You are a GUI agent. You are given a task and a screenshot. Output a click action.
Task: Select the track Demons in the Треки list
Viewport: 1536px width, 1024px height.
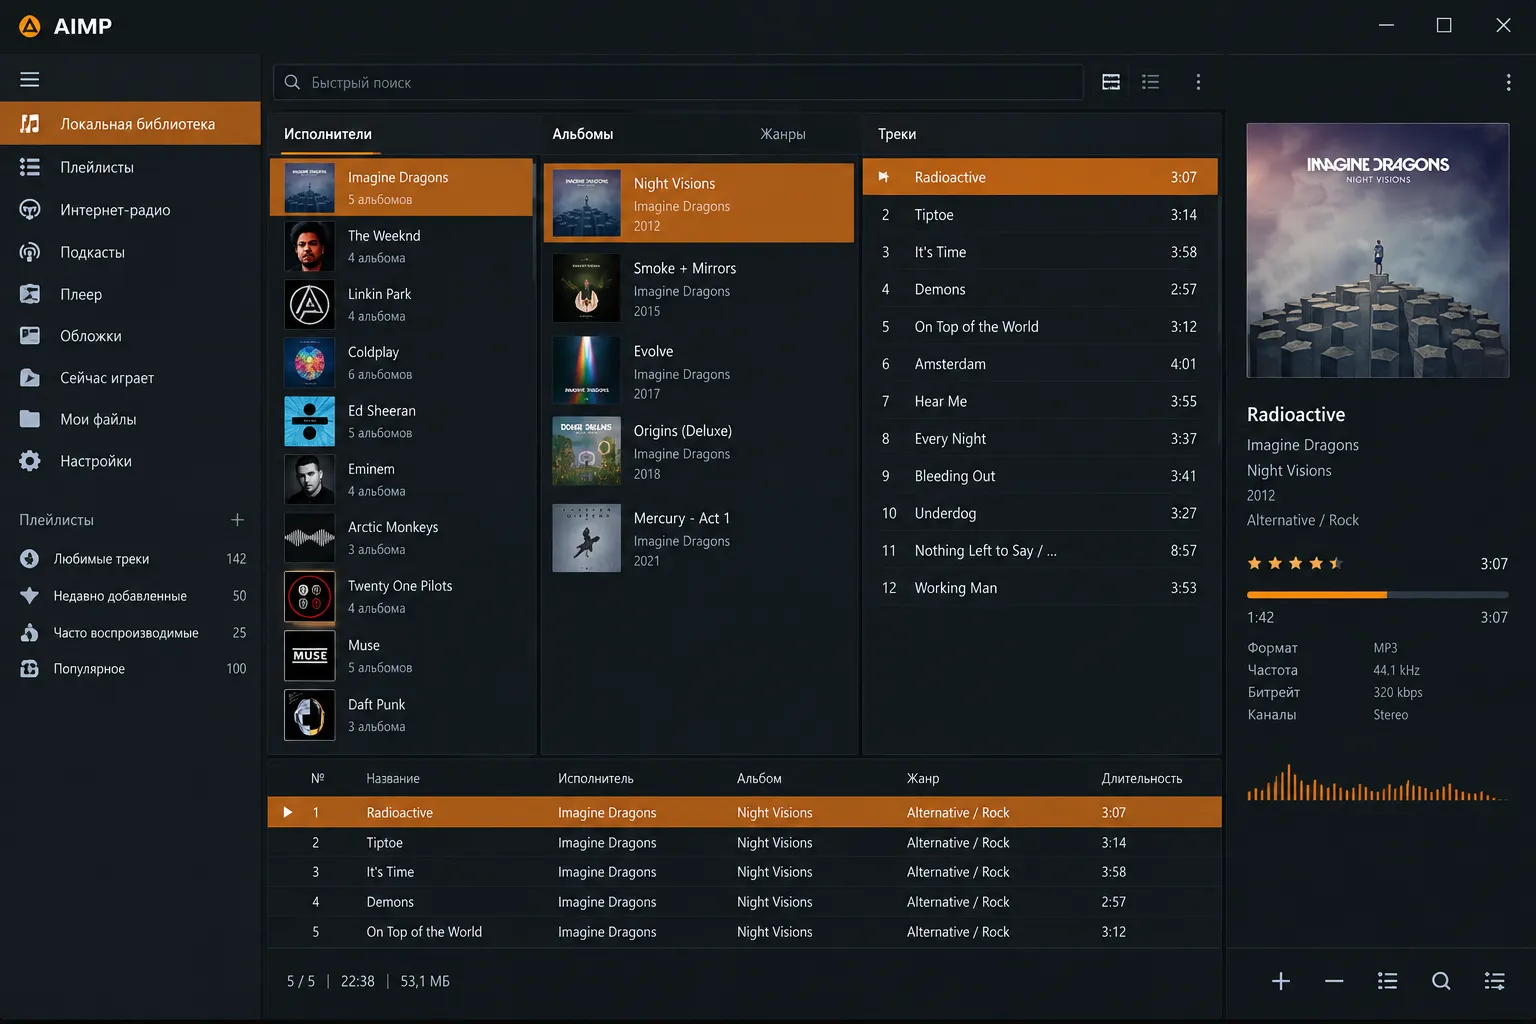(1040, 289)
